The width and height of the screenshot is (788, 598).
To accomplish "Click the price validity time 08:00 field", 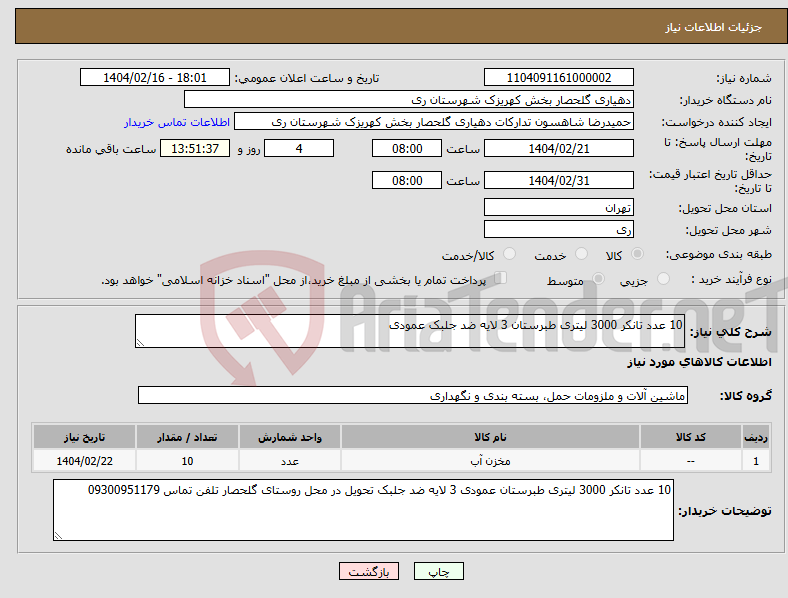I will [x=407, y=180].
